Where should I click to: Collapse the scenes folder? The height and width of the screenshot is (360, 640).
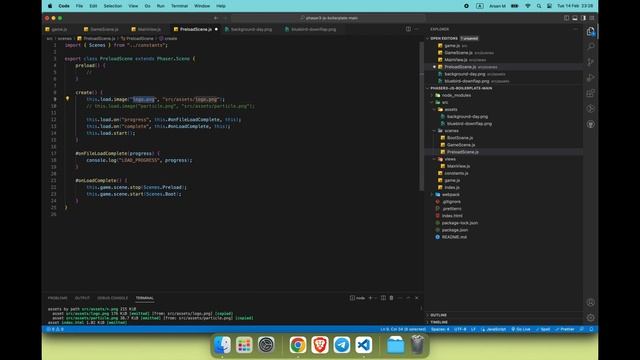pyautogui.click(x=451, y=131)
